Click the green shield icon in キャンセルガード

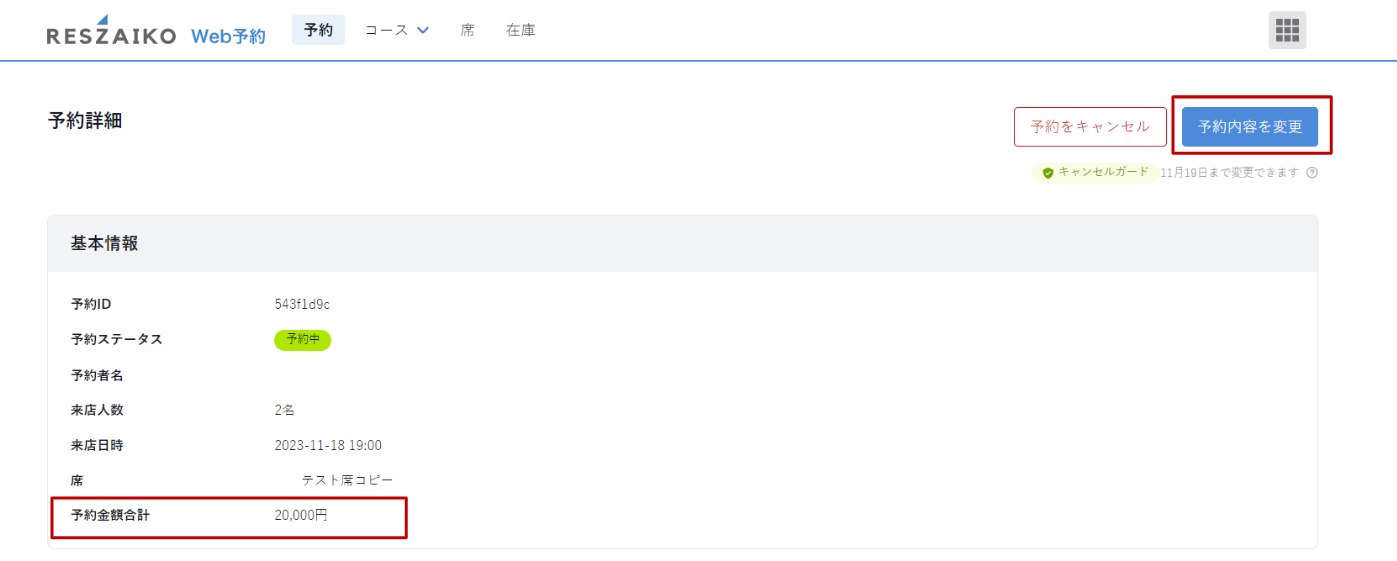(1048, 173)
